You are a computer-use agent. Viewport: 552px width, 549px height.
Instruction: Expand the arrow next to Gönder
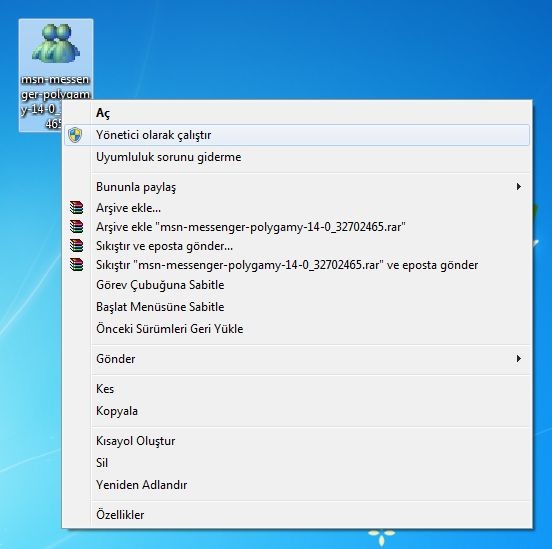[x=519, y=358]
